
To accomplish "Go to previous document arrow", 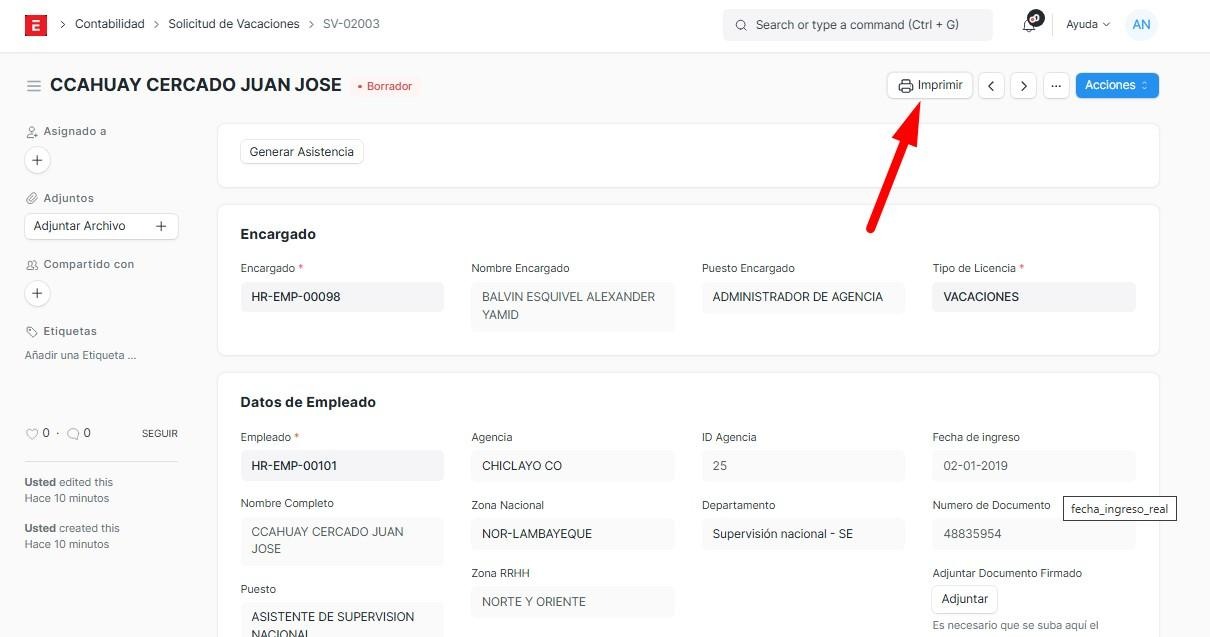I will 991,86.
